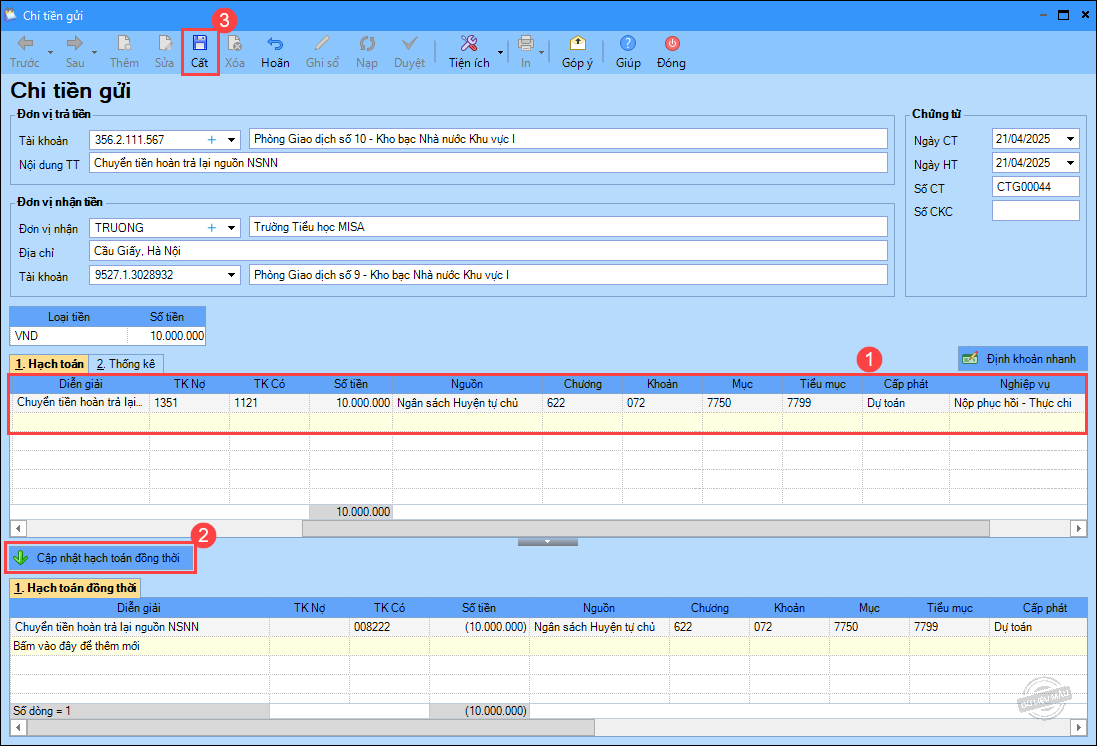Click the VND currency cell
1097x746 pixels.
(69, 336)
